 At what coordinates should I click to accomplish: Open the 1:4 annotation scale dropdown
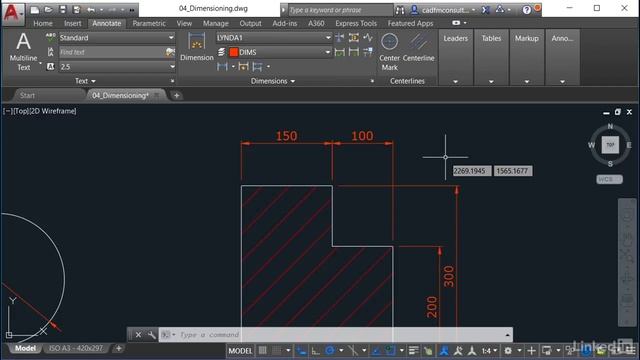tap(489, 351)
